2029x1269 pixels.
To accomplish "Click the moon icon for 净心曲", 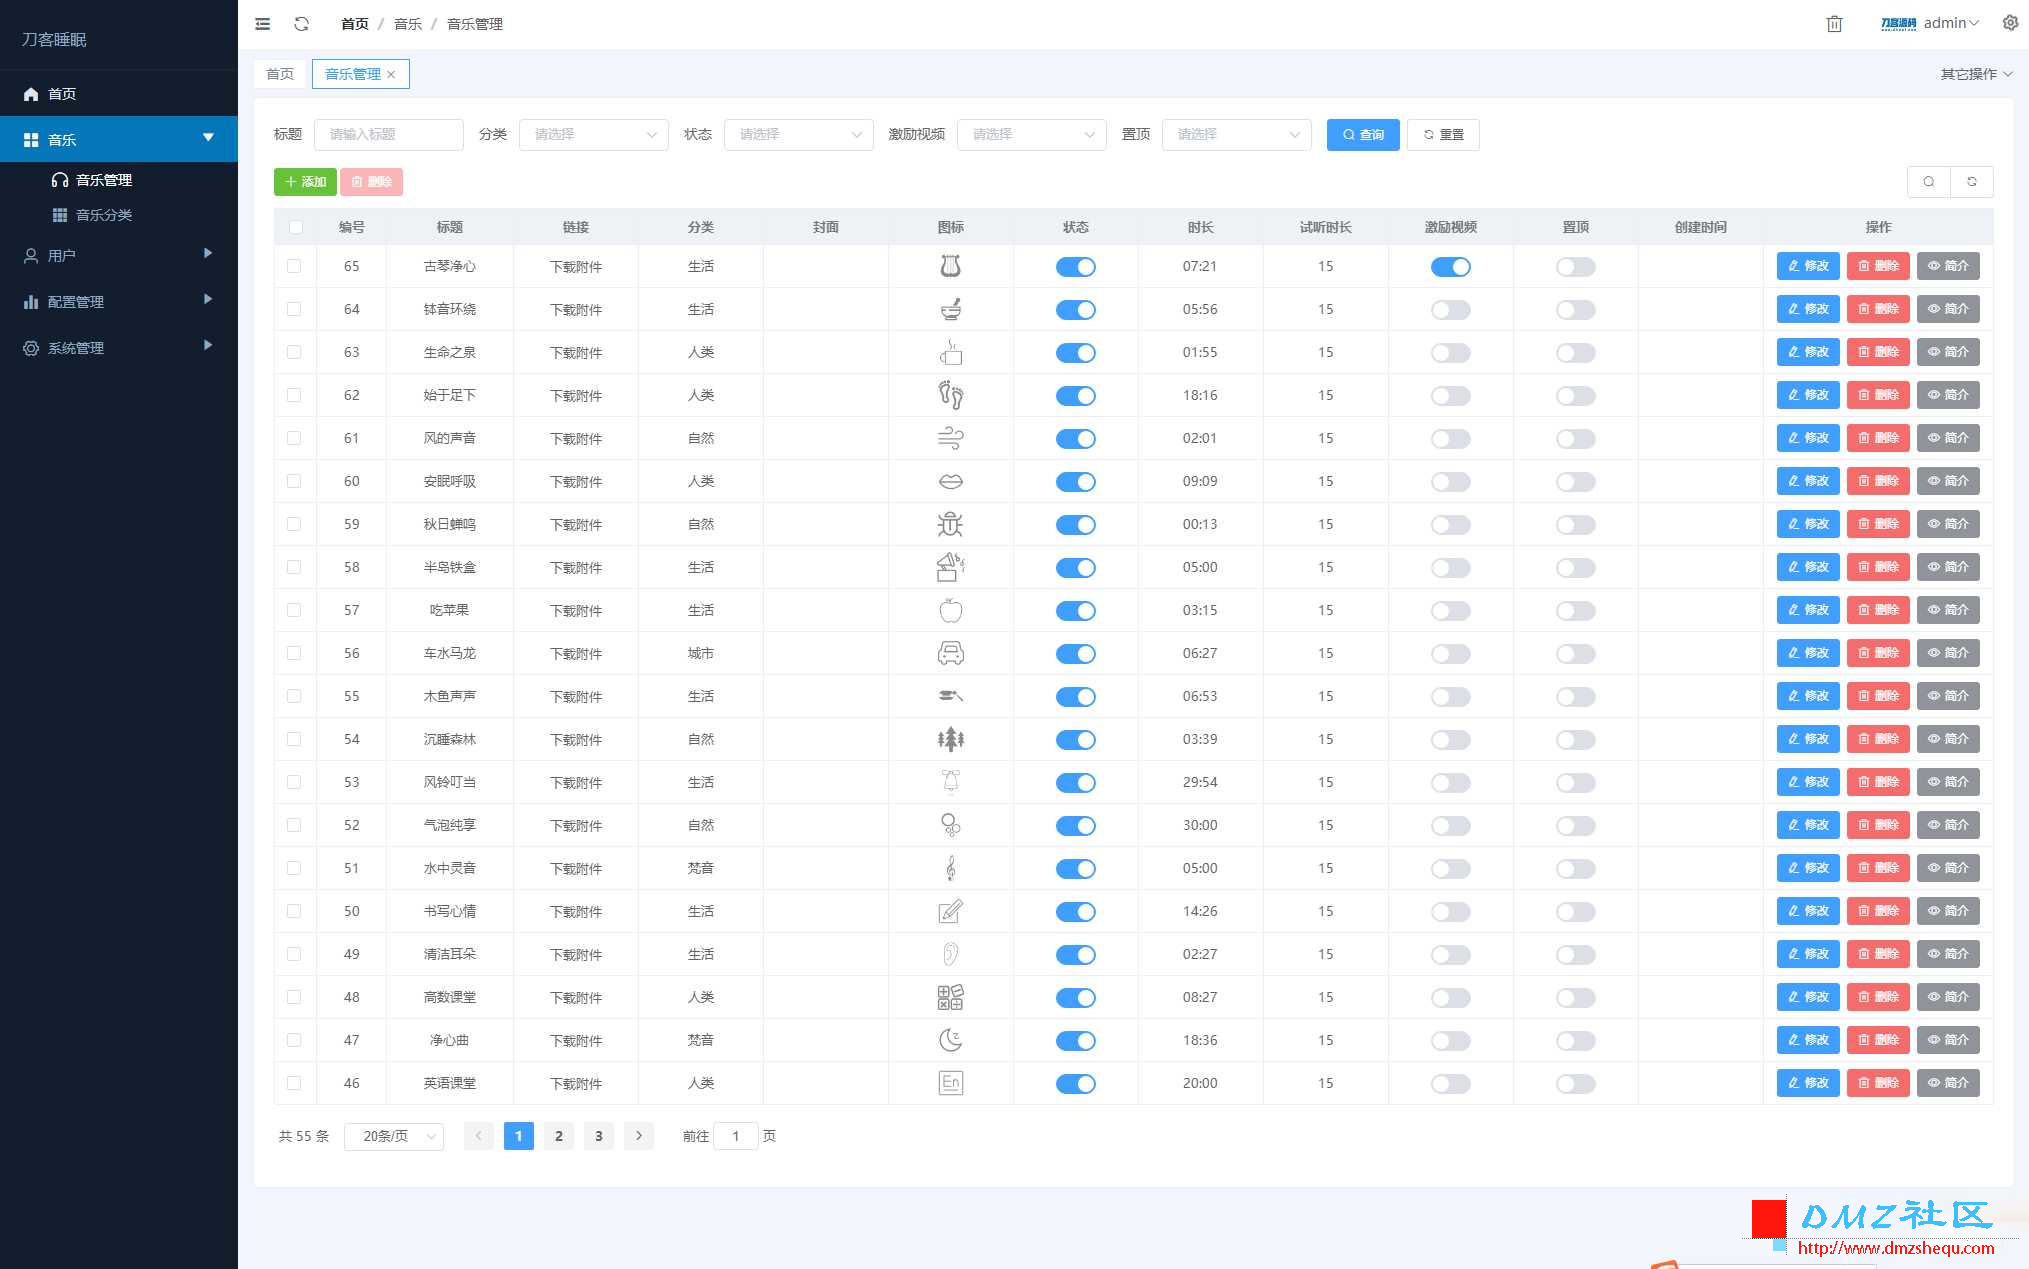I will tap(950, 1040).
